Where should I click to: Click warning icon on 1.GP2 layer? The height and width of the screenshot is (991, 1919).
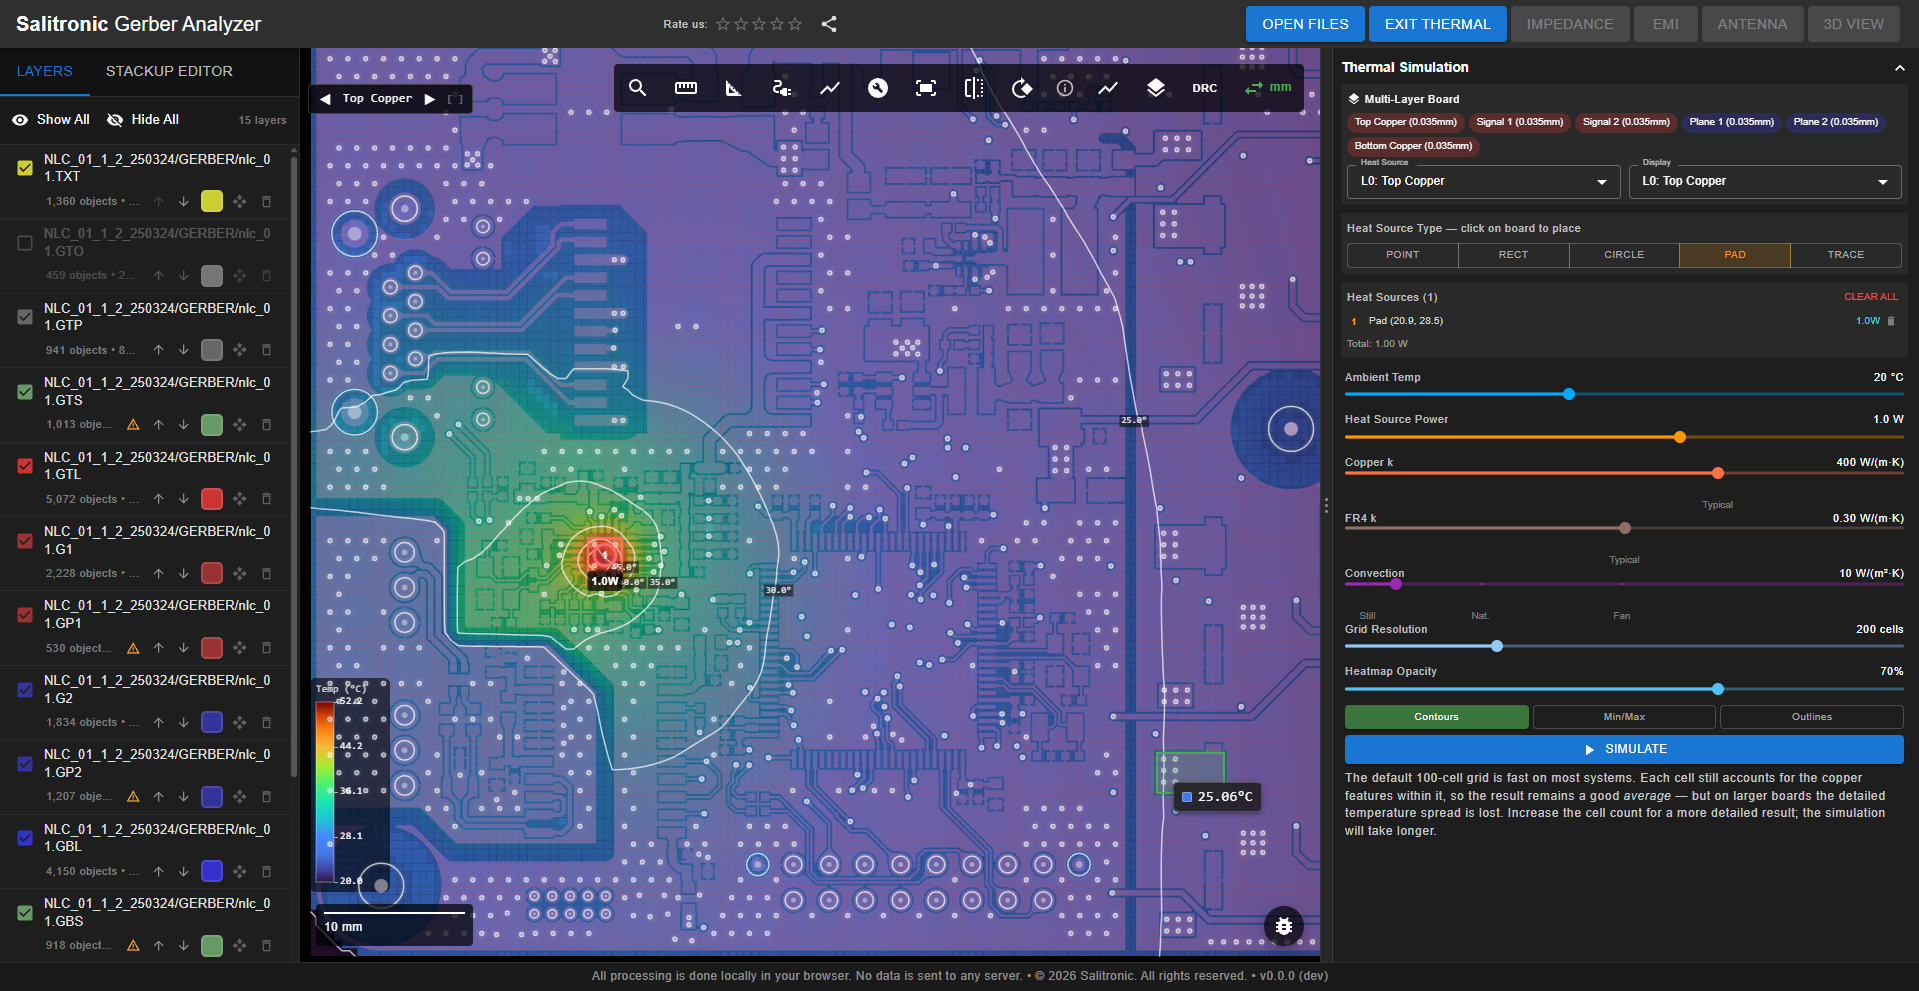coord(133,796)
